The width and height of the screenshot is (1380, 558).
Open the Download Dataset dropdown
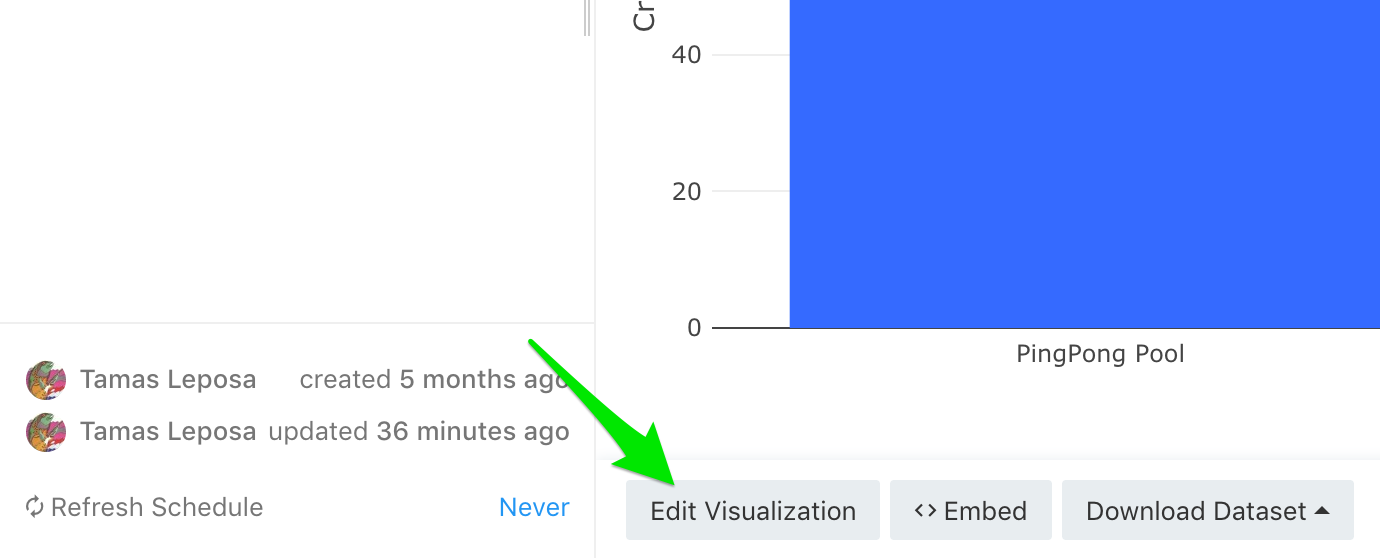1208,510
